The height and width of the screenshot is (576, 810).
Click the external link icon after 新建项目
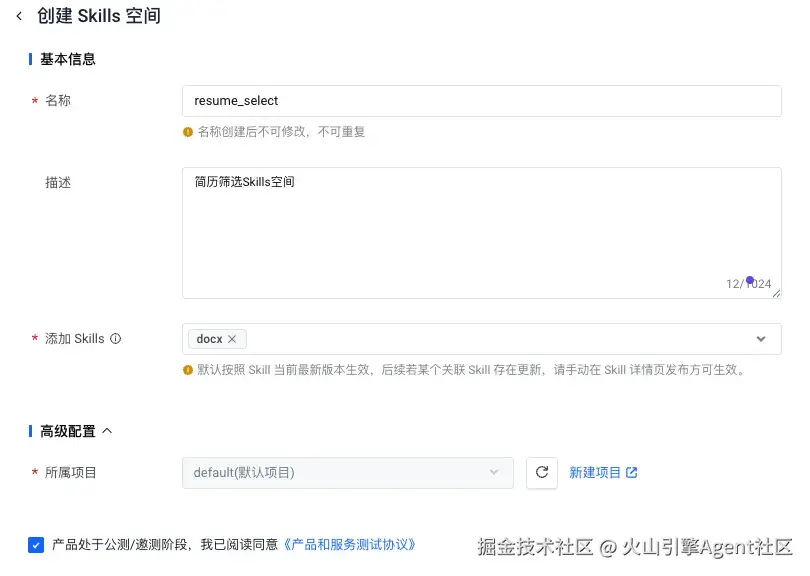pos(632,472)
